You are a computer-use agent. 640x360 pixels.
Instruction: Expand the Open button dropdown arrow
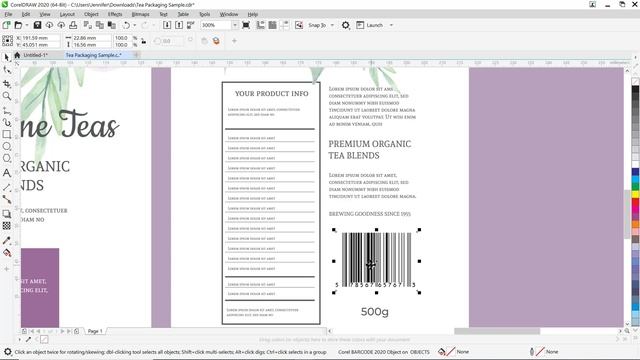pyautogui.click(x=27, y=25)
